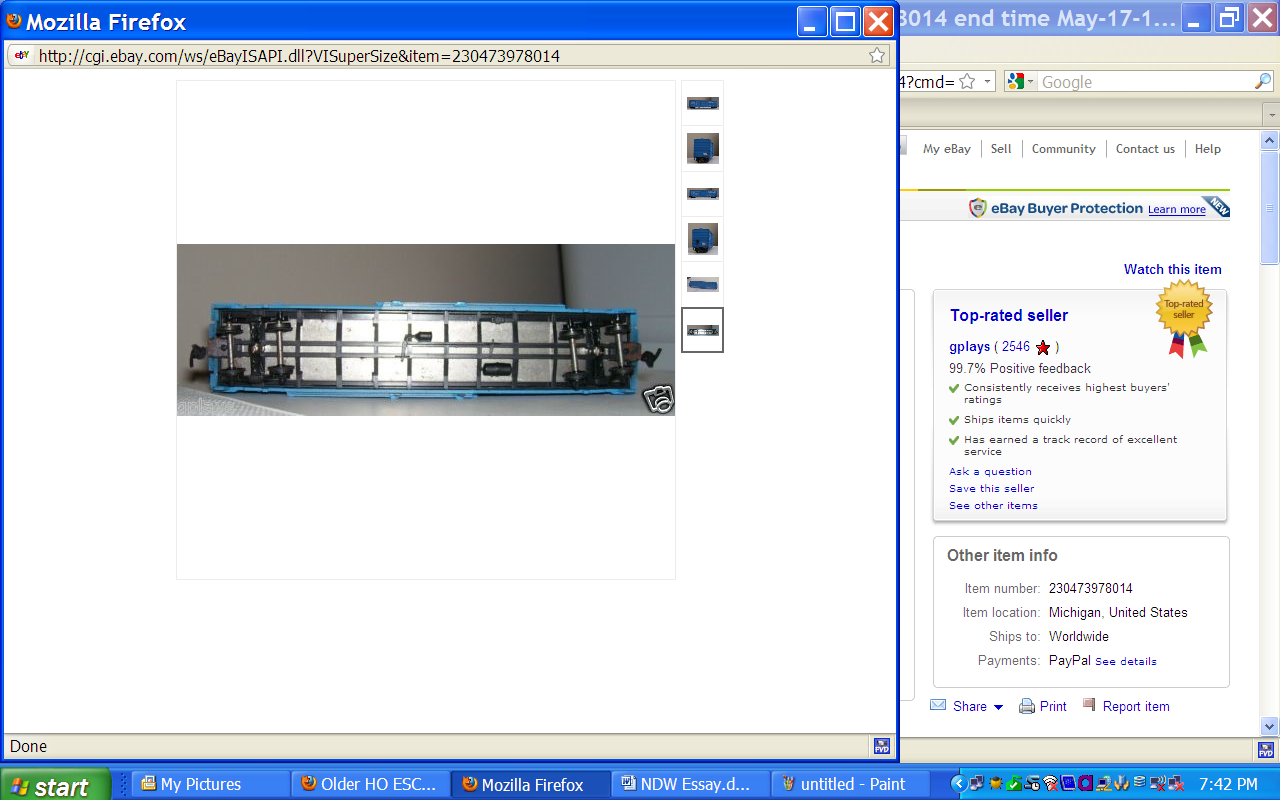Click the scrollbar up arrow in background window

point(1270,139)
